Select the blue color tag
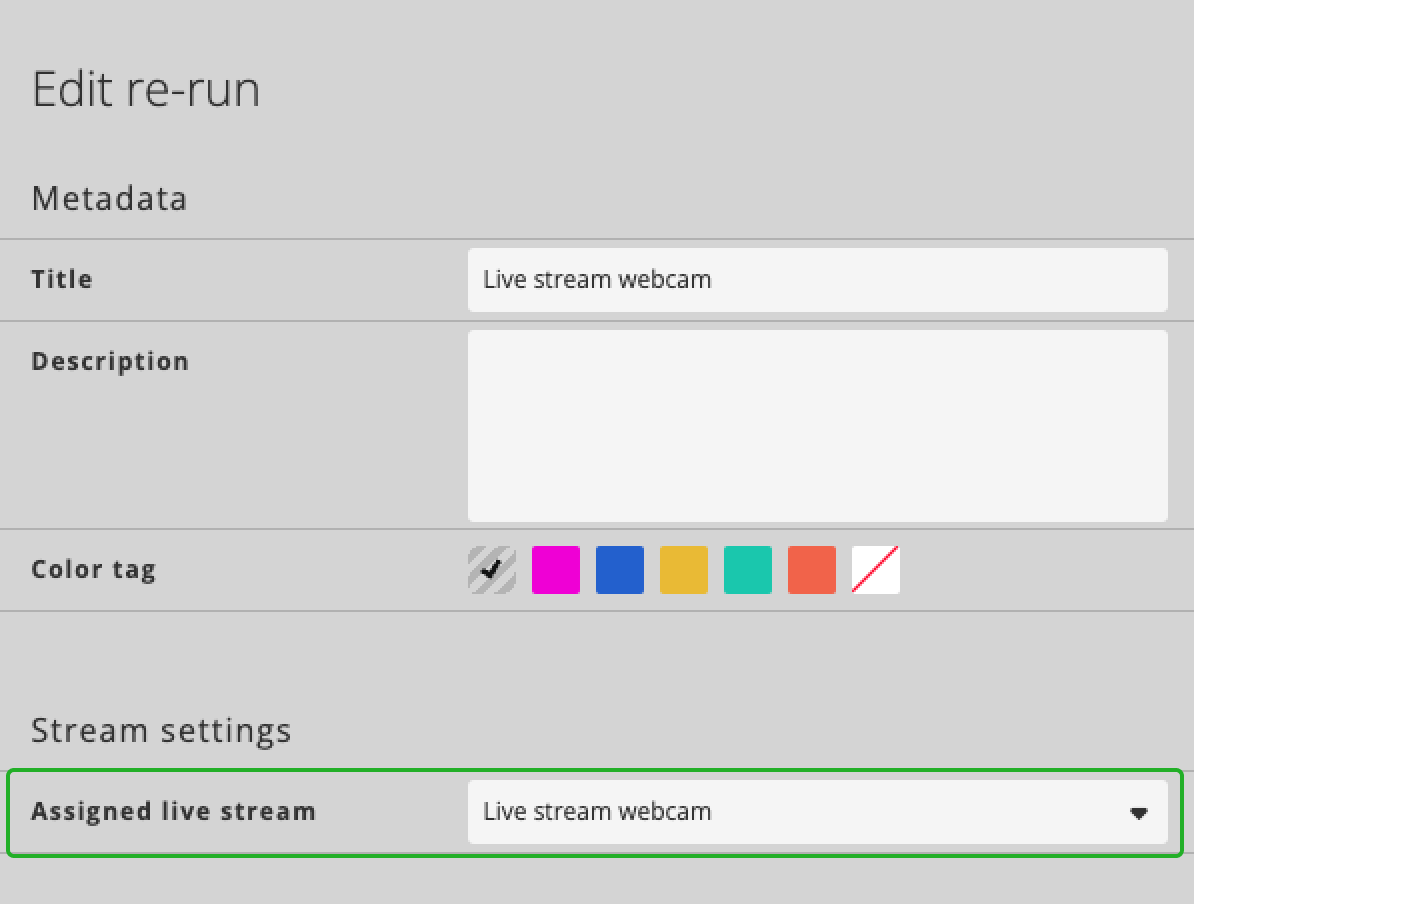 point(620,569)
